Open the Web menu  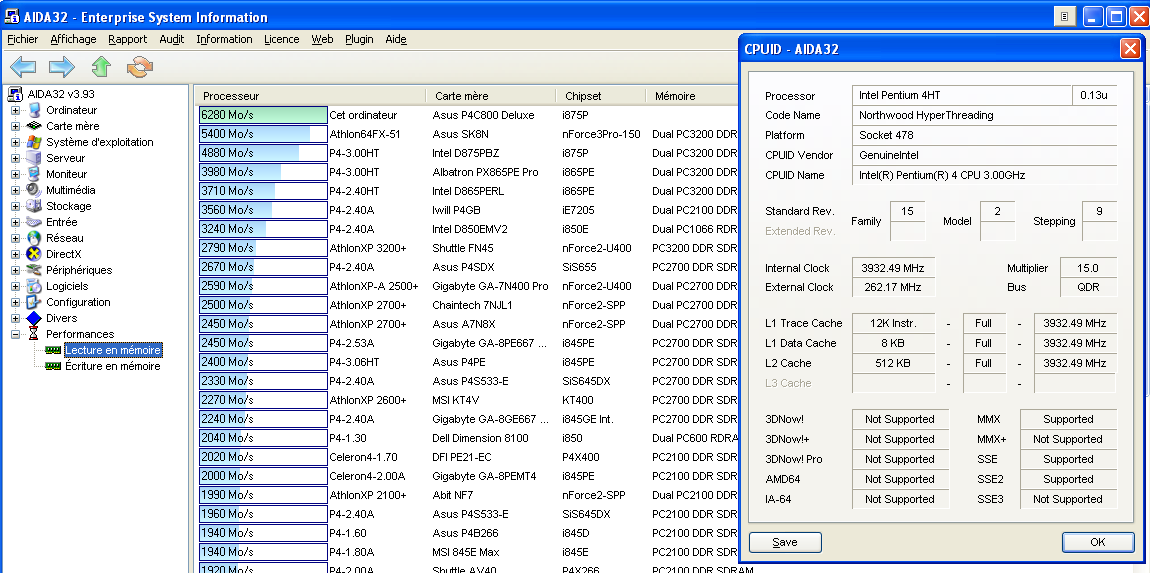[322, 40]
